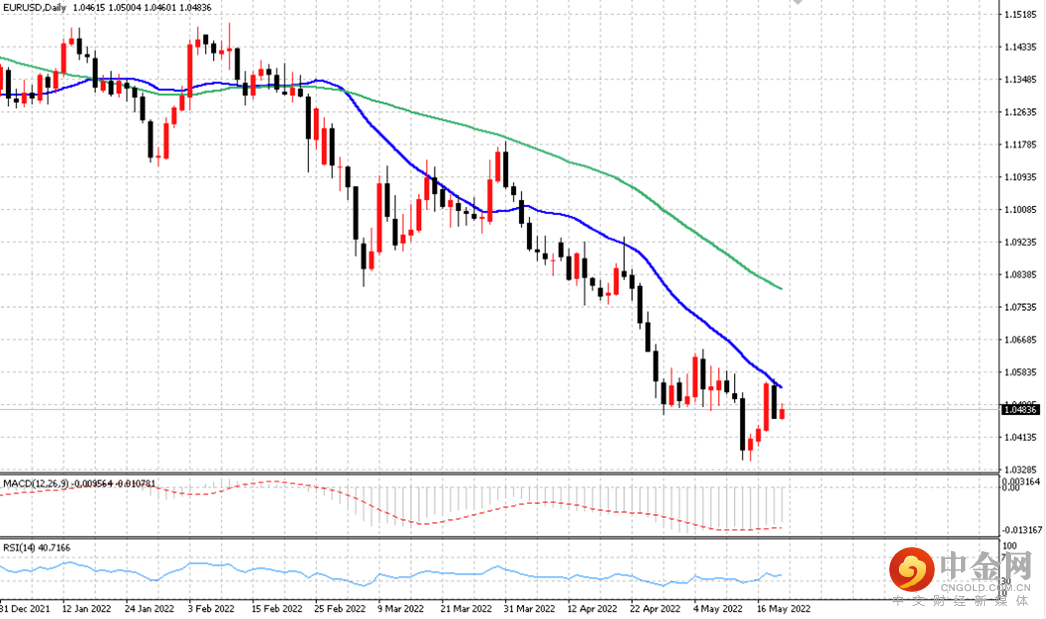Click the 1.10935 price axis label
The height and width of the screenshot is (619, 1046).
[1021, 177]
